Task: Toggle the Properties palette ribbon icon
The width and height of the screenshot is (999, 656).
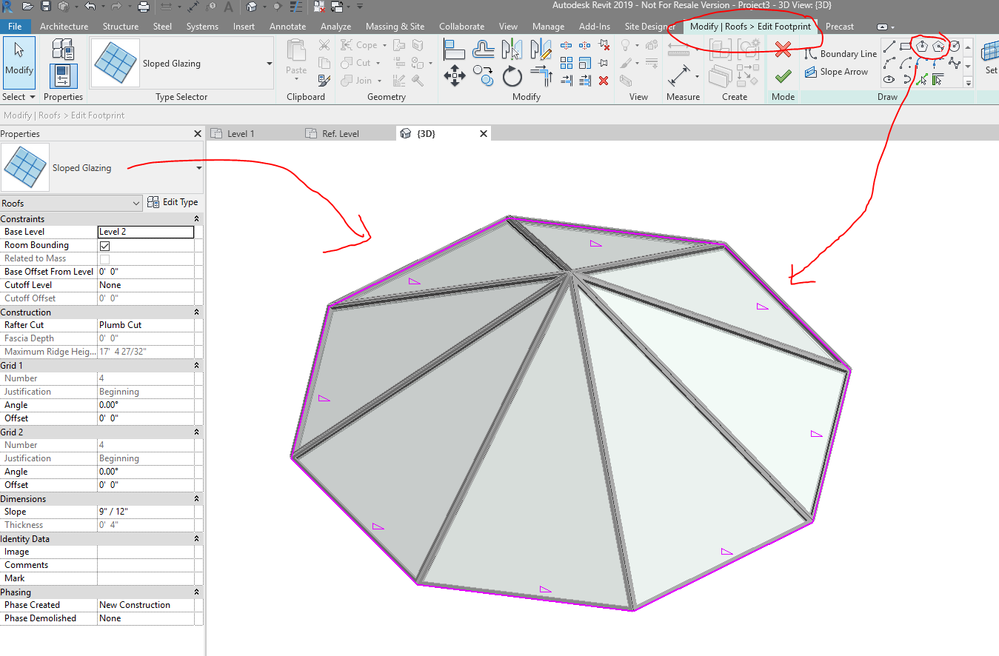Action: coord(62,76)
